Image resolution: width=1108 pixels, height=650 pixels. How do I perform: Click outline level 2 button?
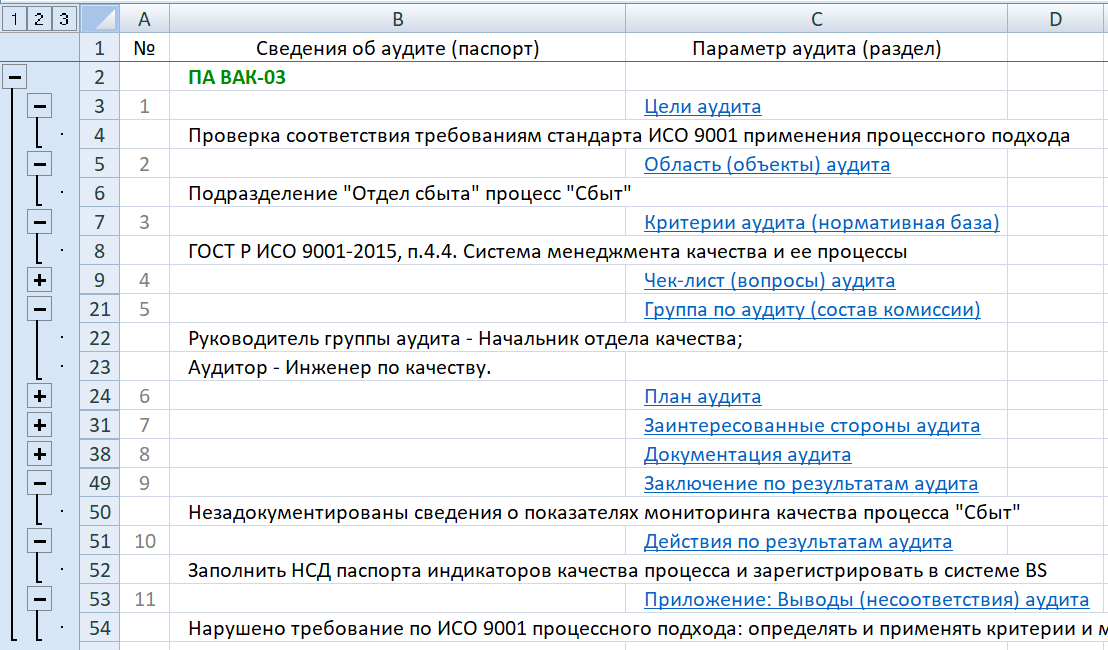38,18
